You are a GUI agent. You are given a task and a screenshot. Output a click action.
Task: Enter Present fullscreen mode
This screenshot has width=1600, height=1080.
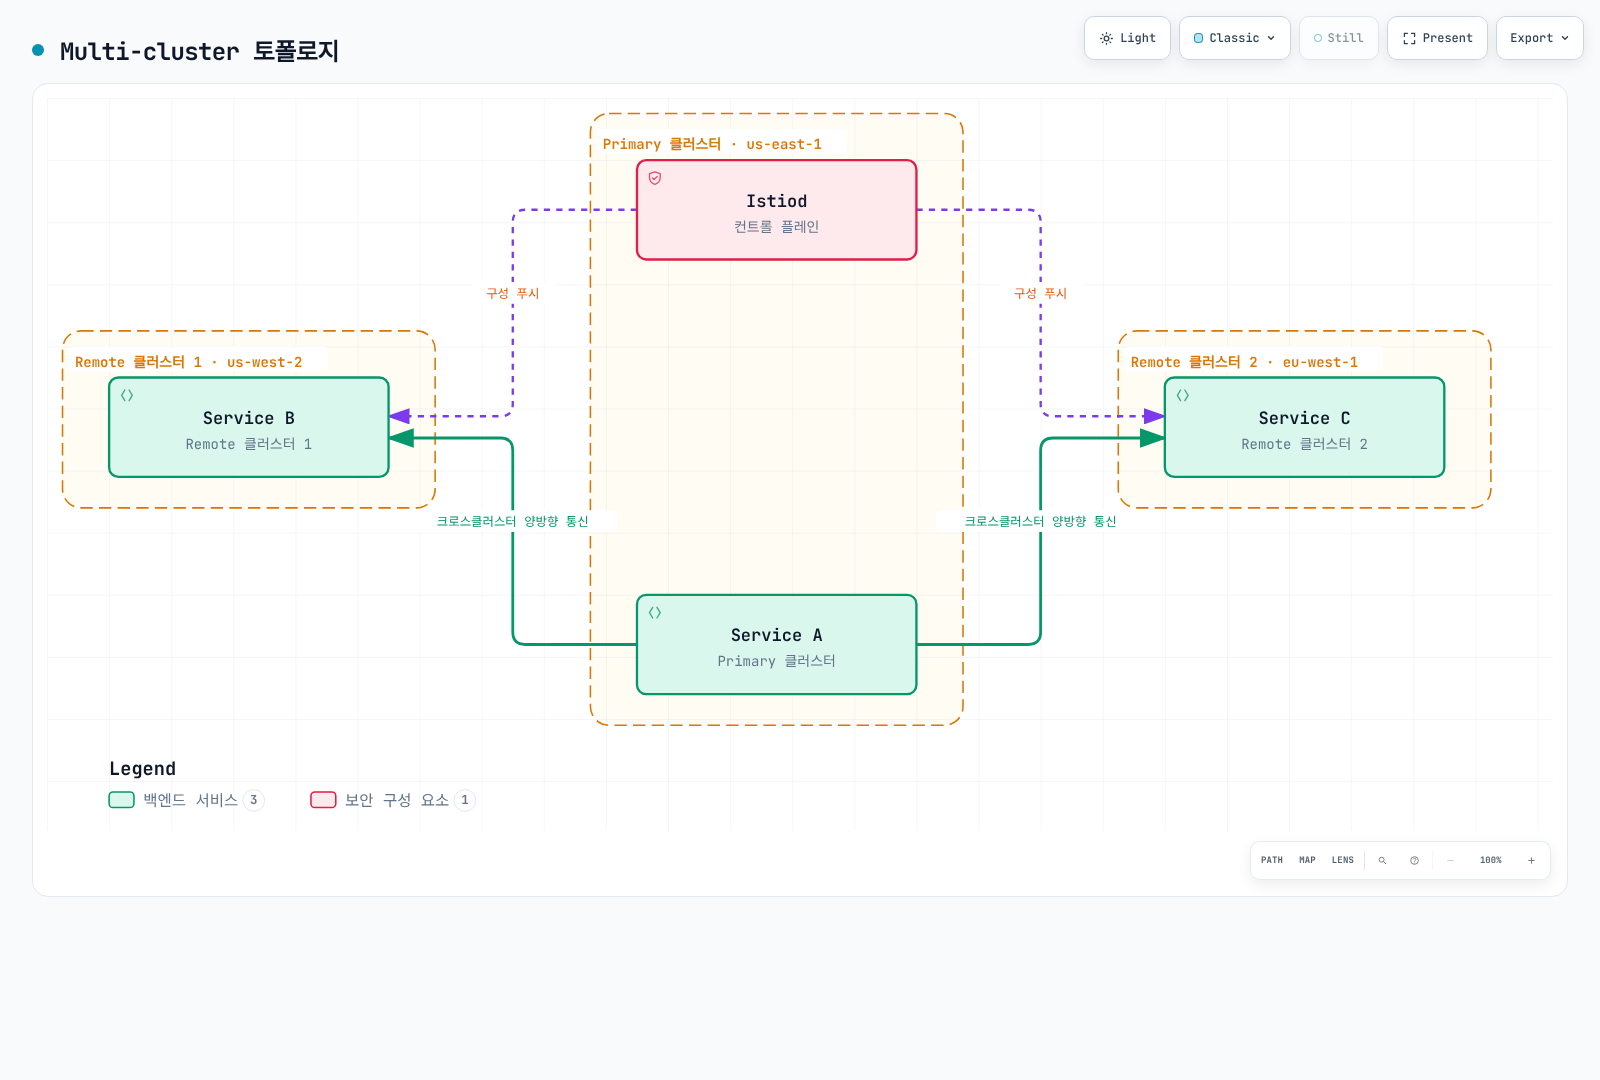tap(1437, 38)
